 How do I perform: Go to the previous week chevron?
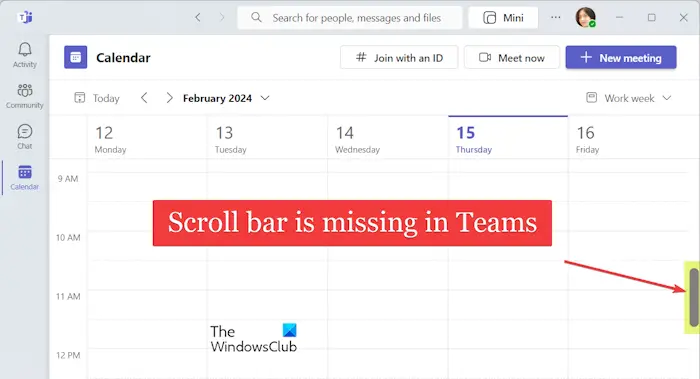[144, 98]
